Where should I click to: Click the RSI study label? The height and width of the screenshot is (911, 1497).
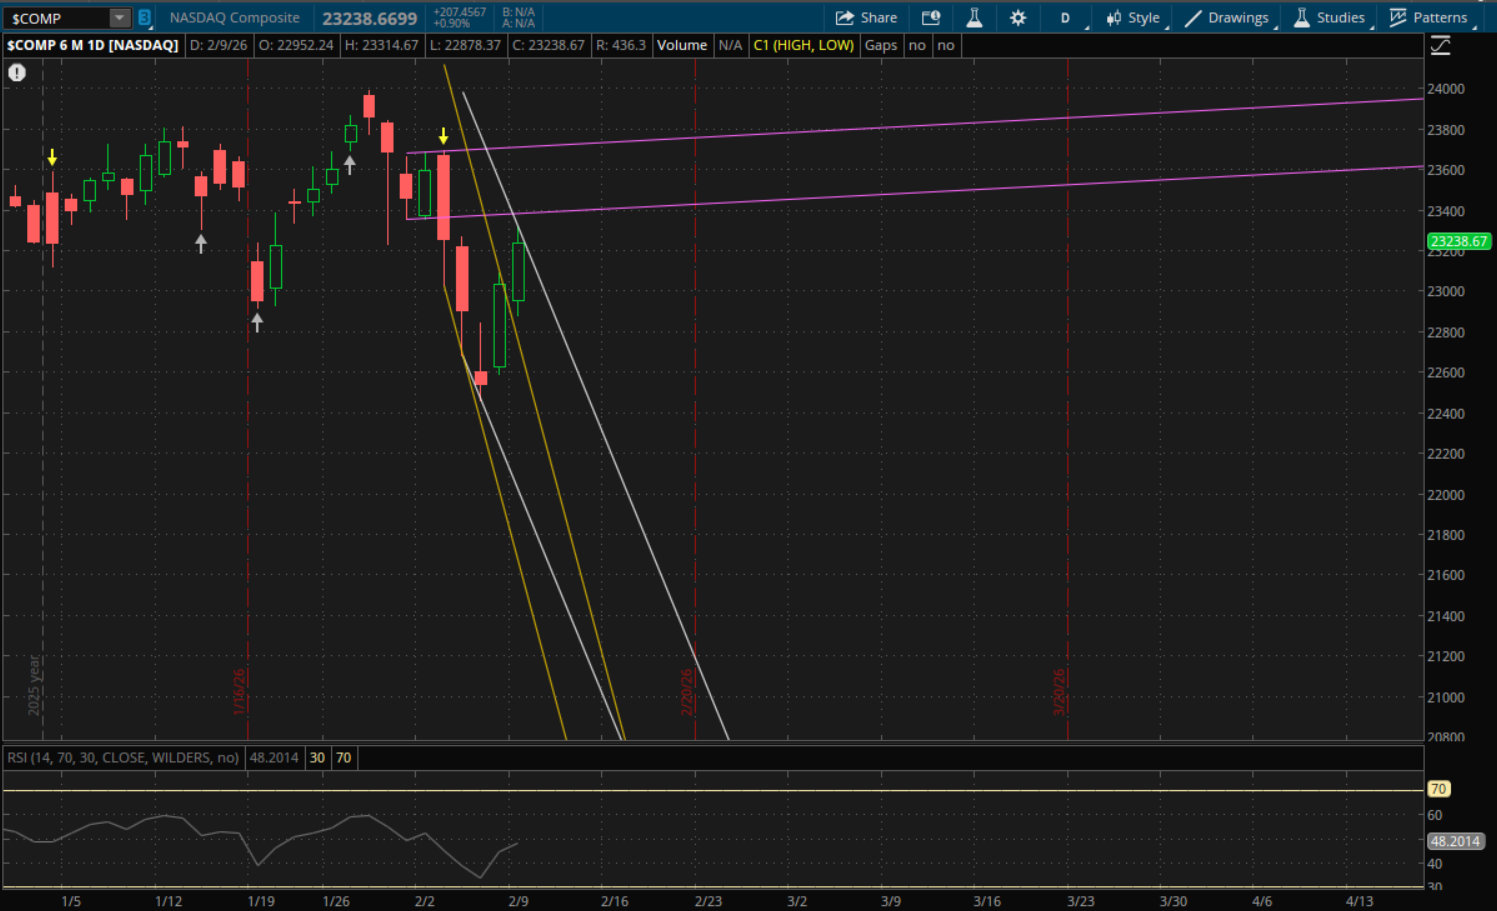point(123,758)
